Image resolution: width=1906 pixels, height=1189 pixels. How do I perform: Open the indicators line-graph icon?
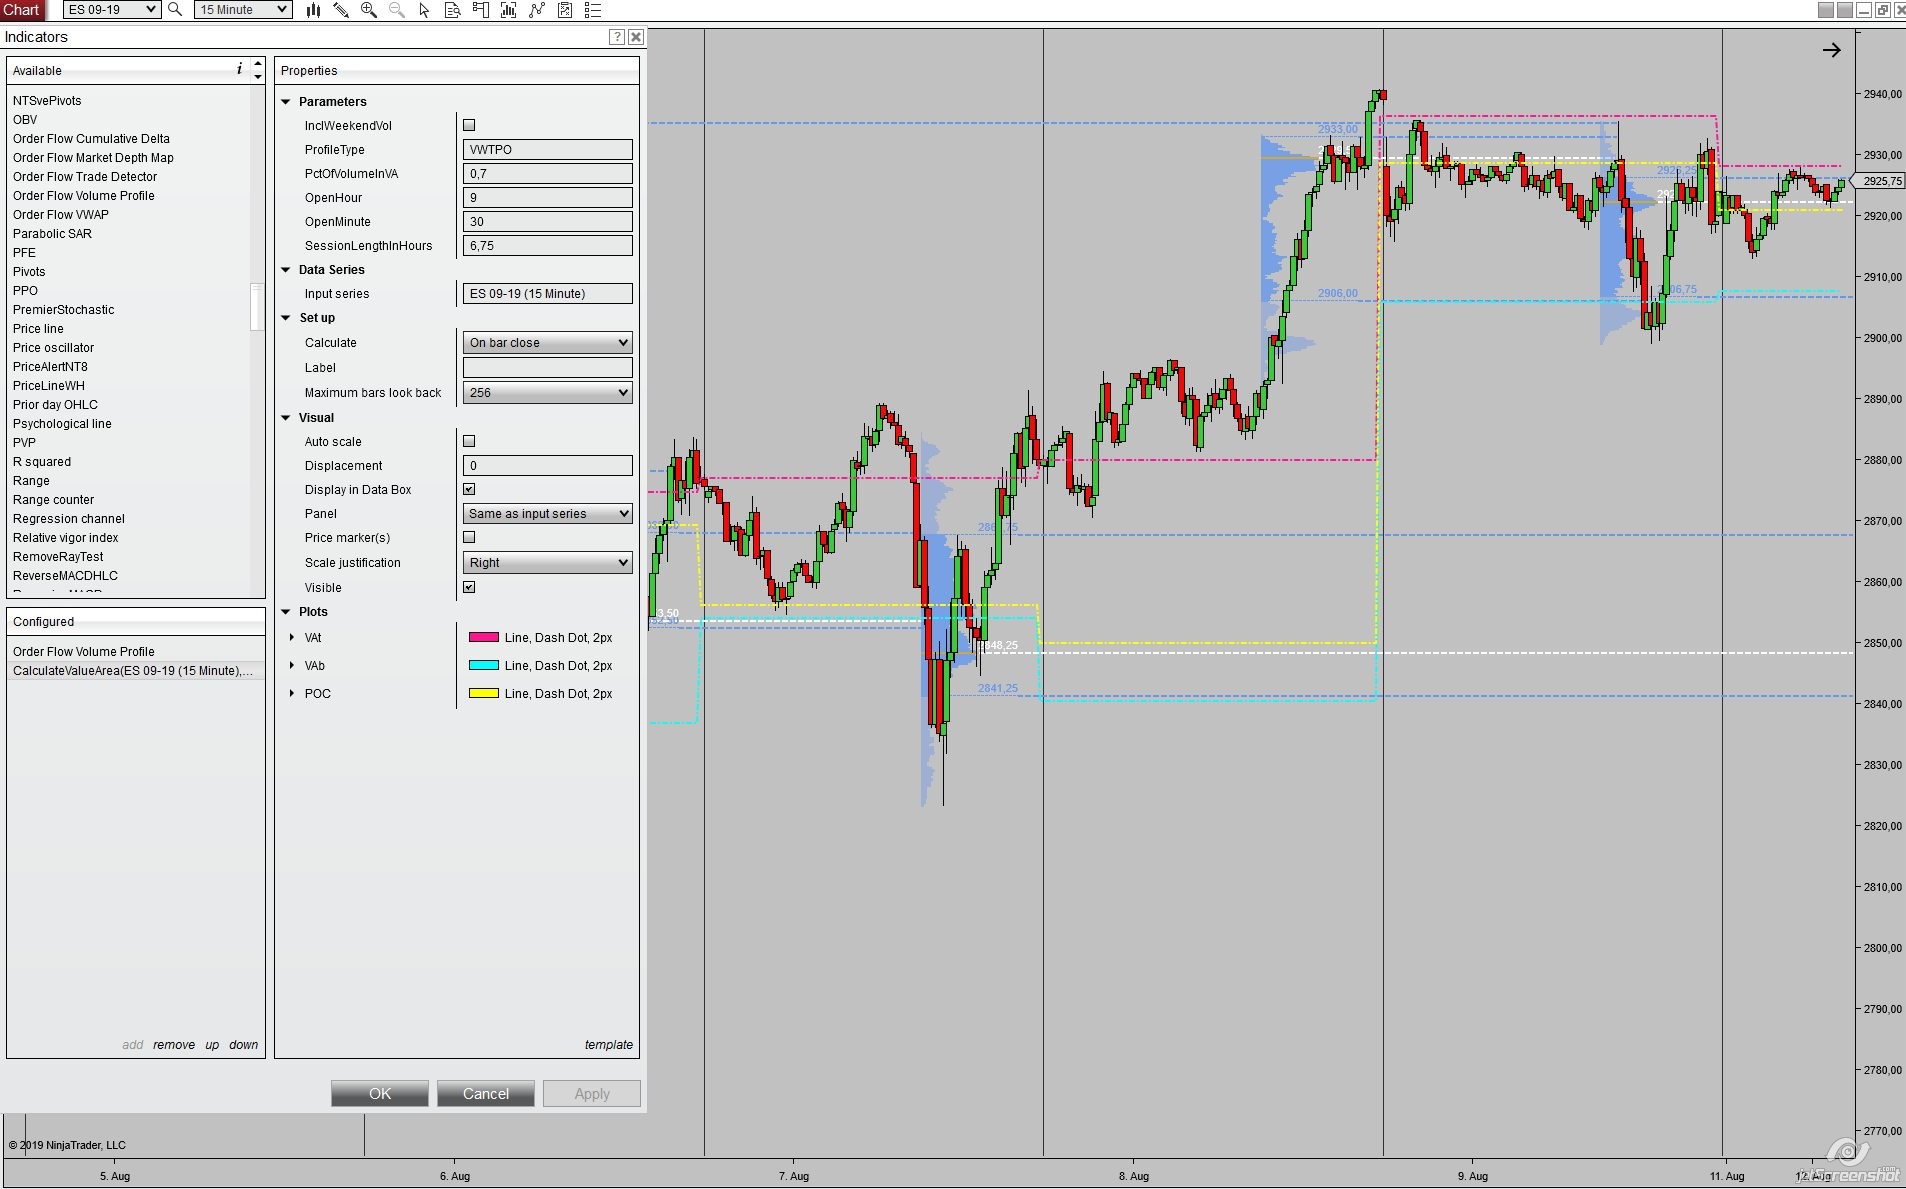[x=537, y=9]
